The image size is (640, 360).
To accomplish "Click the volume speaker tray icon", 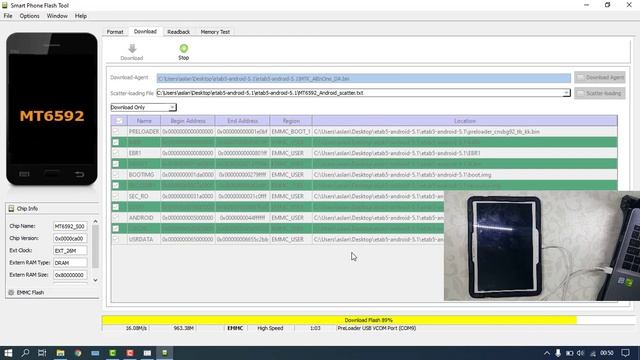I will click(580, 353).
